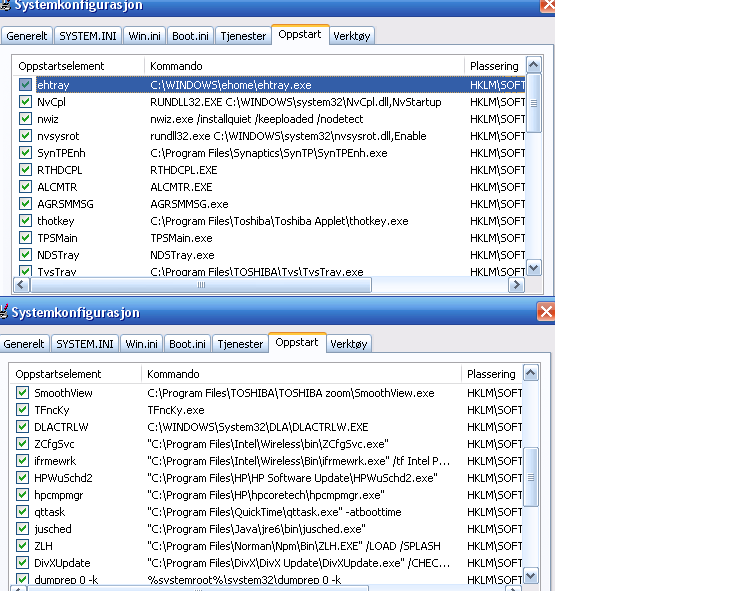Image resolution: width=736 pixels, height=615 pixels.
Task: Uncheck the ehtray startup item
Action: point(25,85)
